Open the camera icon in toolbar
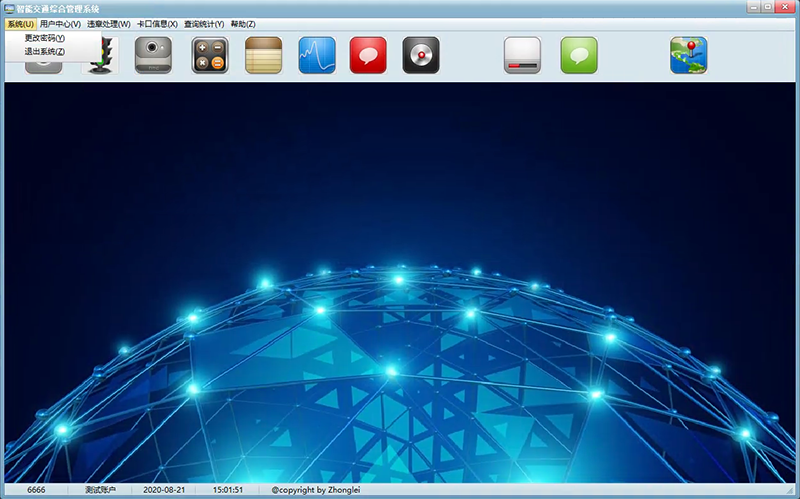800x499 pixels. tap(155, 55)
